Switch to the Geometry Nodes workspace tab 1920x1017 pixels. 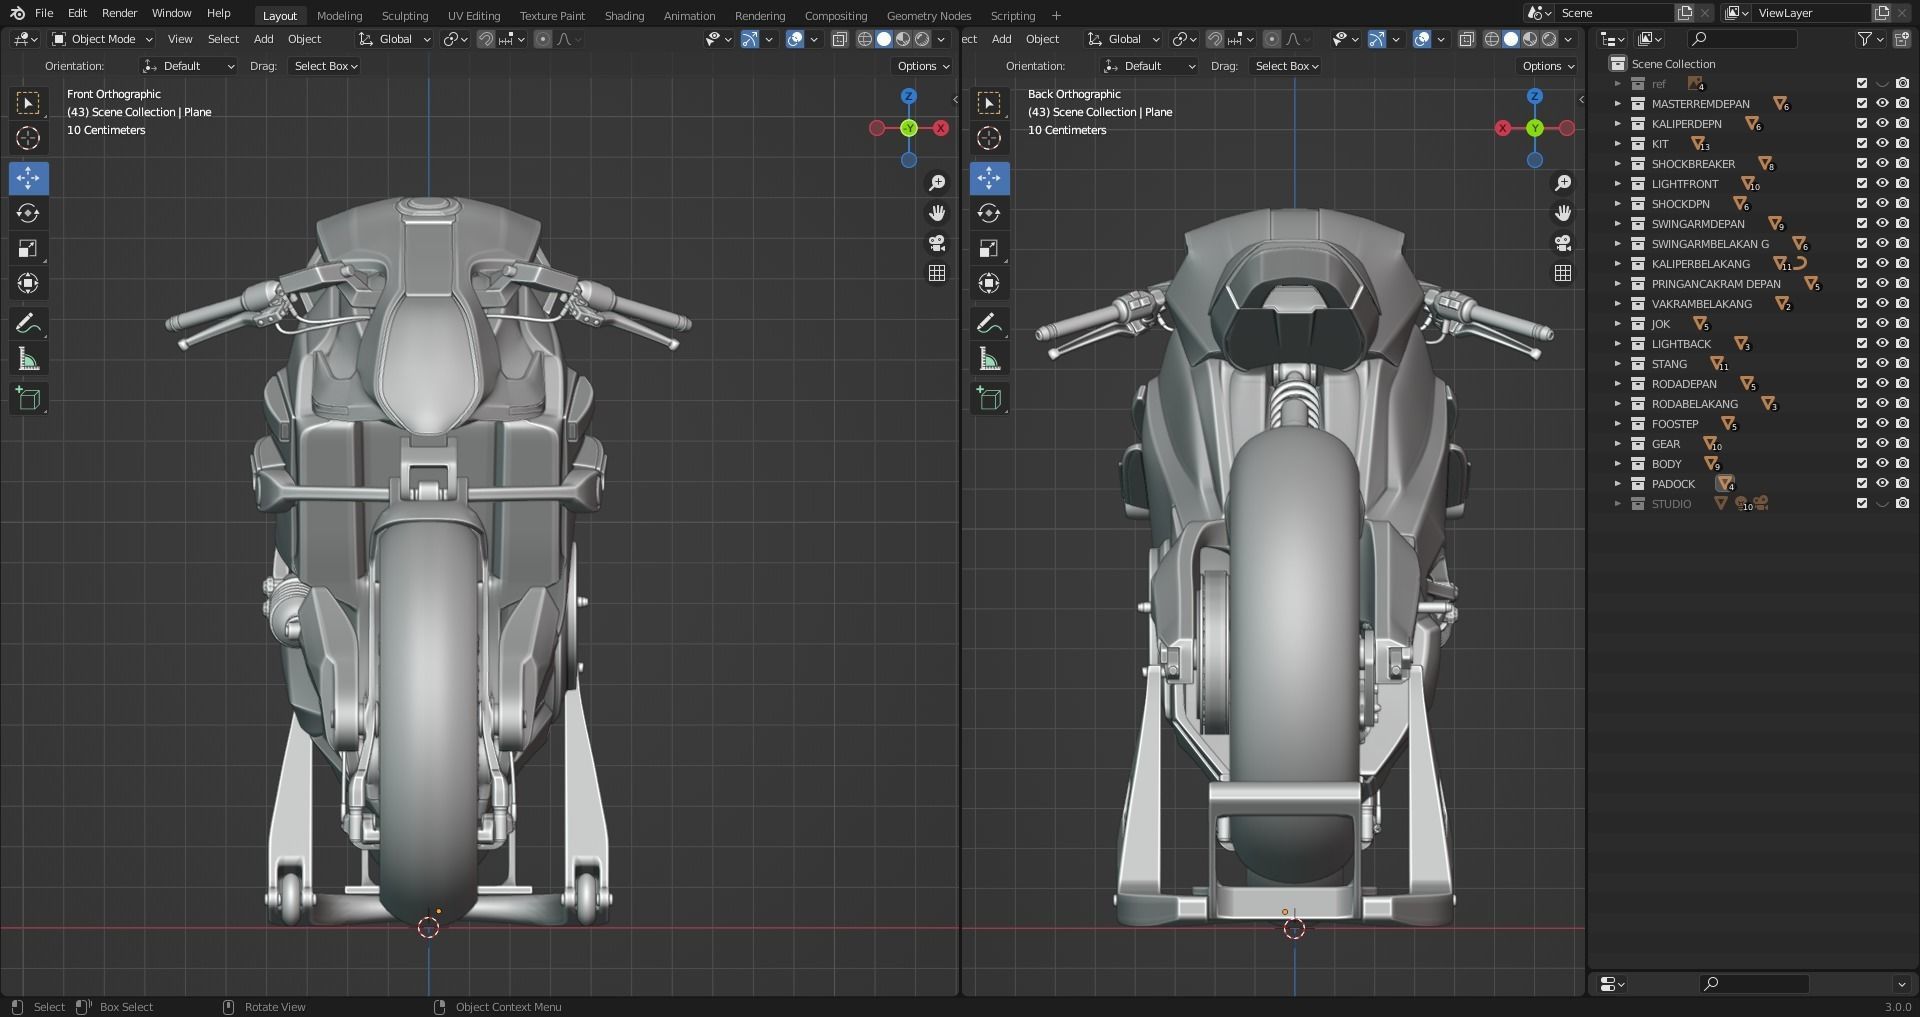coord(928,15)
